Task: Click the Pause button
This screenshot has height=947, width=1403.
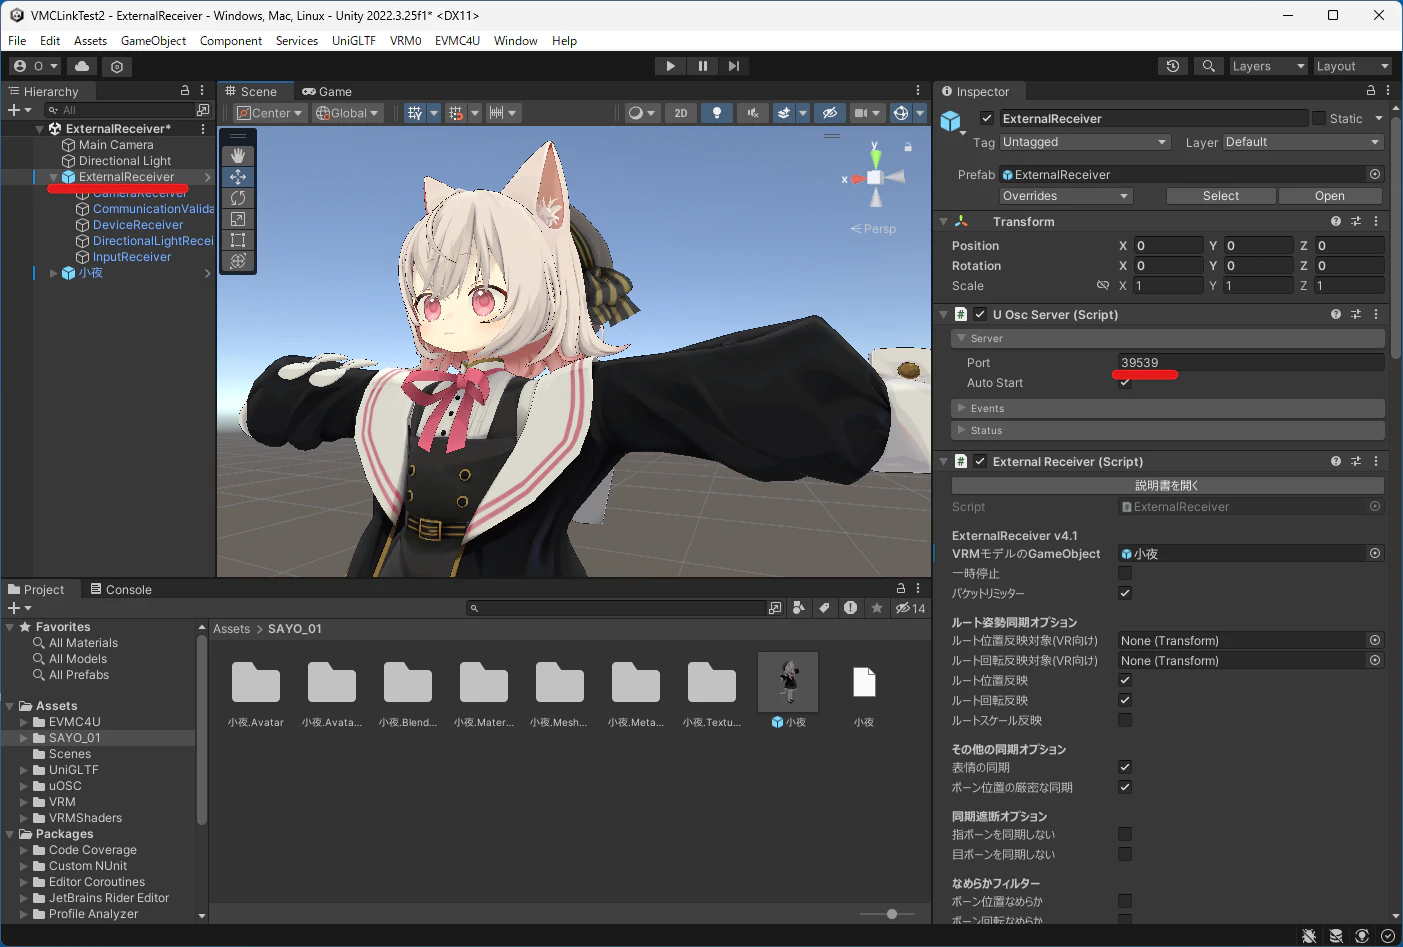Action: (x=702, y=66)
